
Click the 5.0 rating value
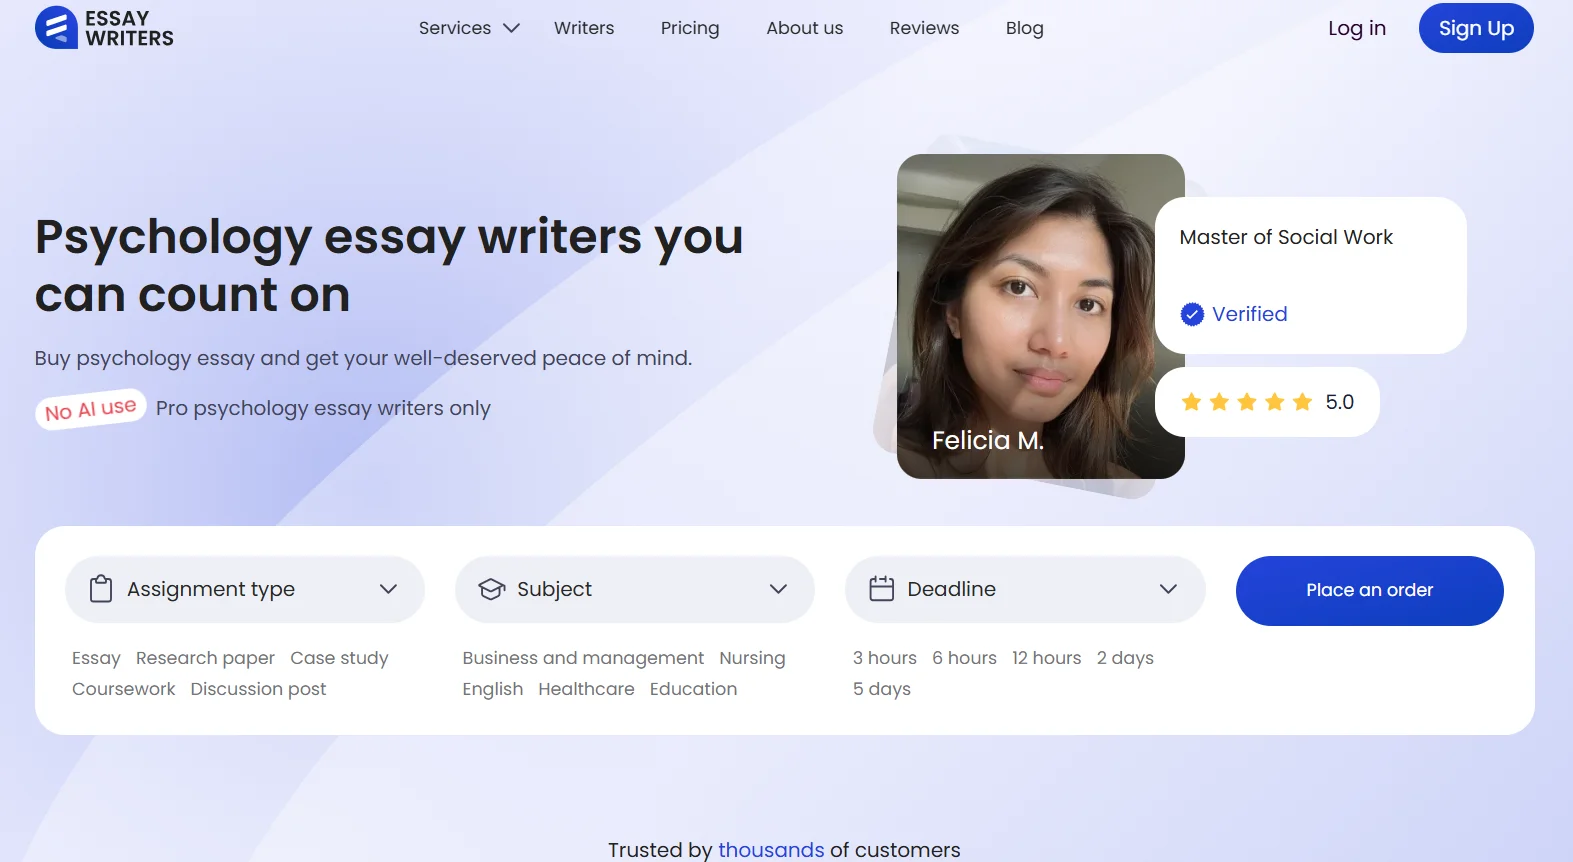point(1339,402)
